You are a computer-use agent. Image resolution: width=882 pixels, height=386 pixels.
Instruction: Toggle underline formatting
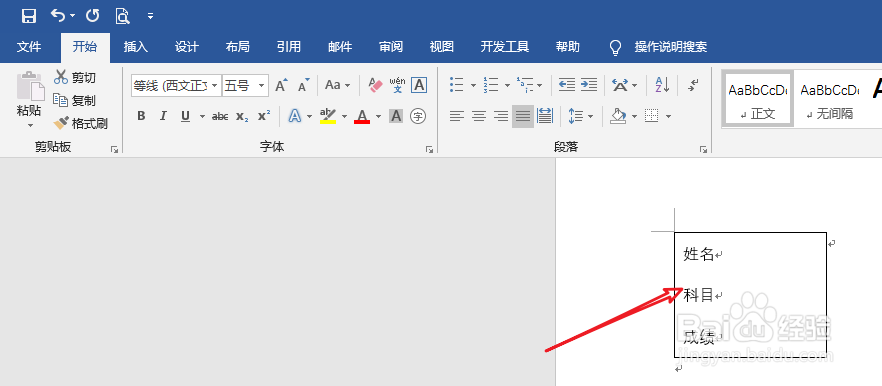[x=185, y=116]
